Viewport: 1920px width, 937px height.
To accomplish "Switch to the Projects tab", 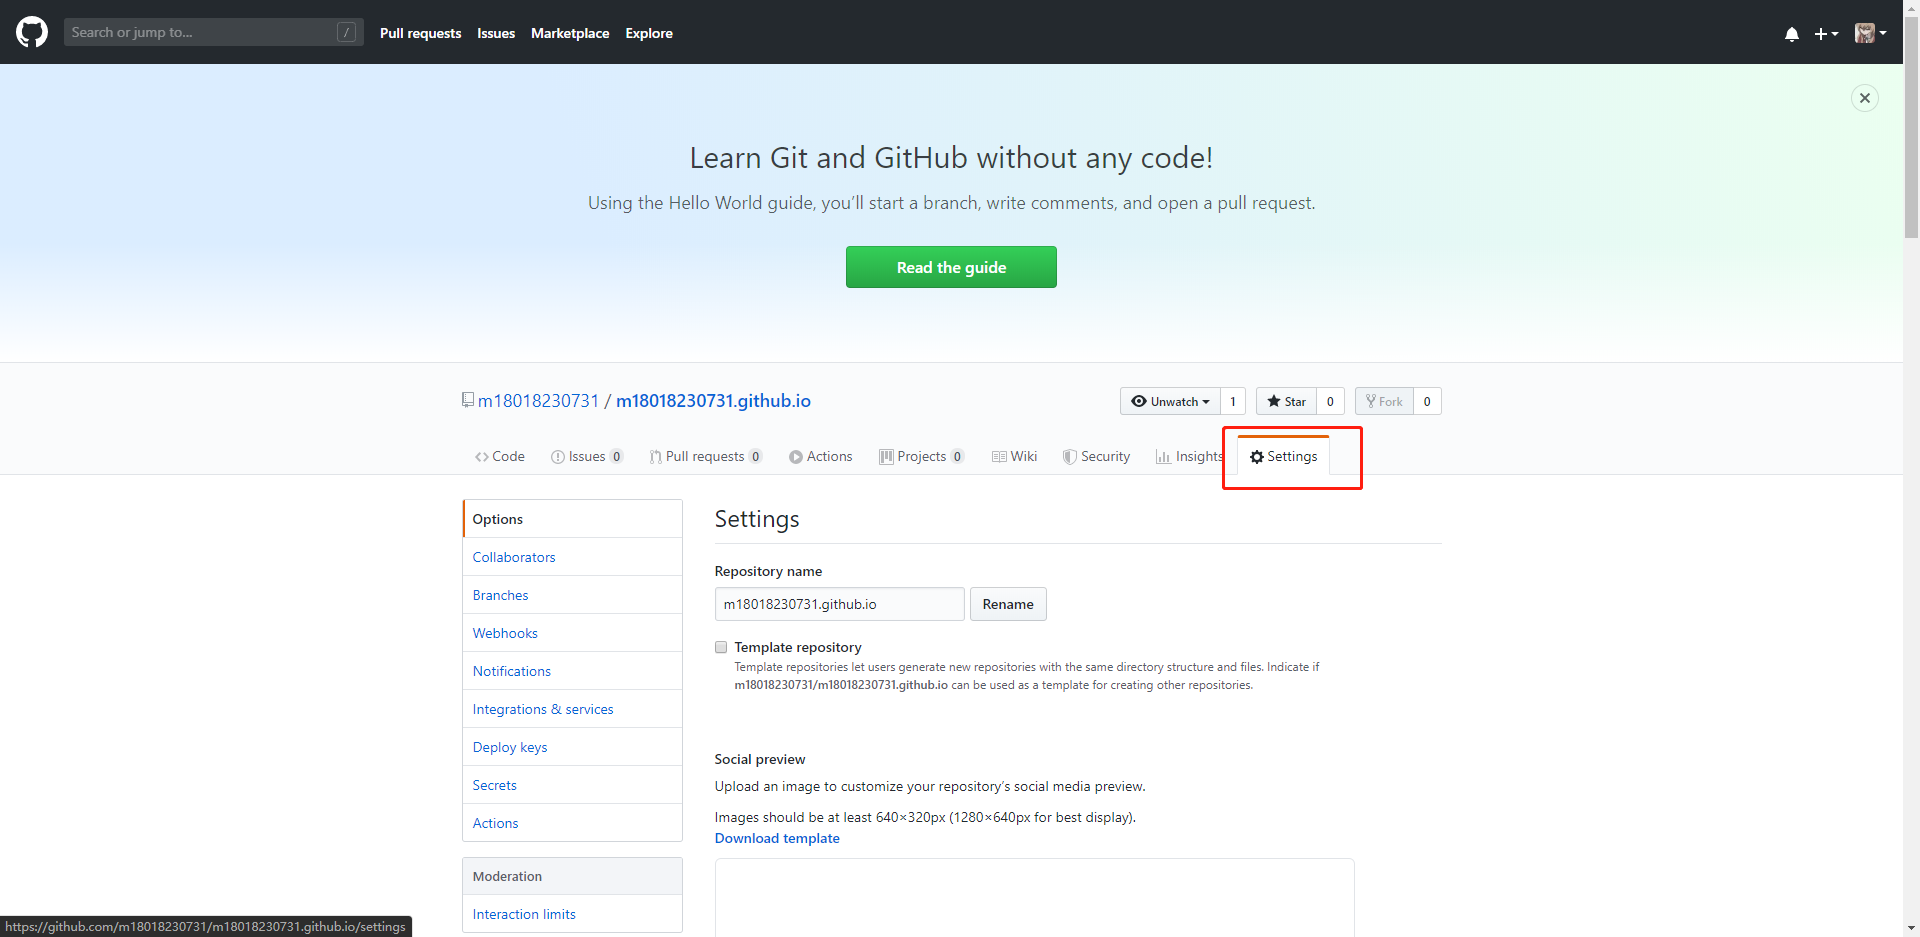I will tap(921, 456).
